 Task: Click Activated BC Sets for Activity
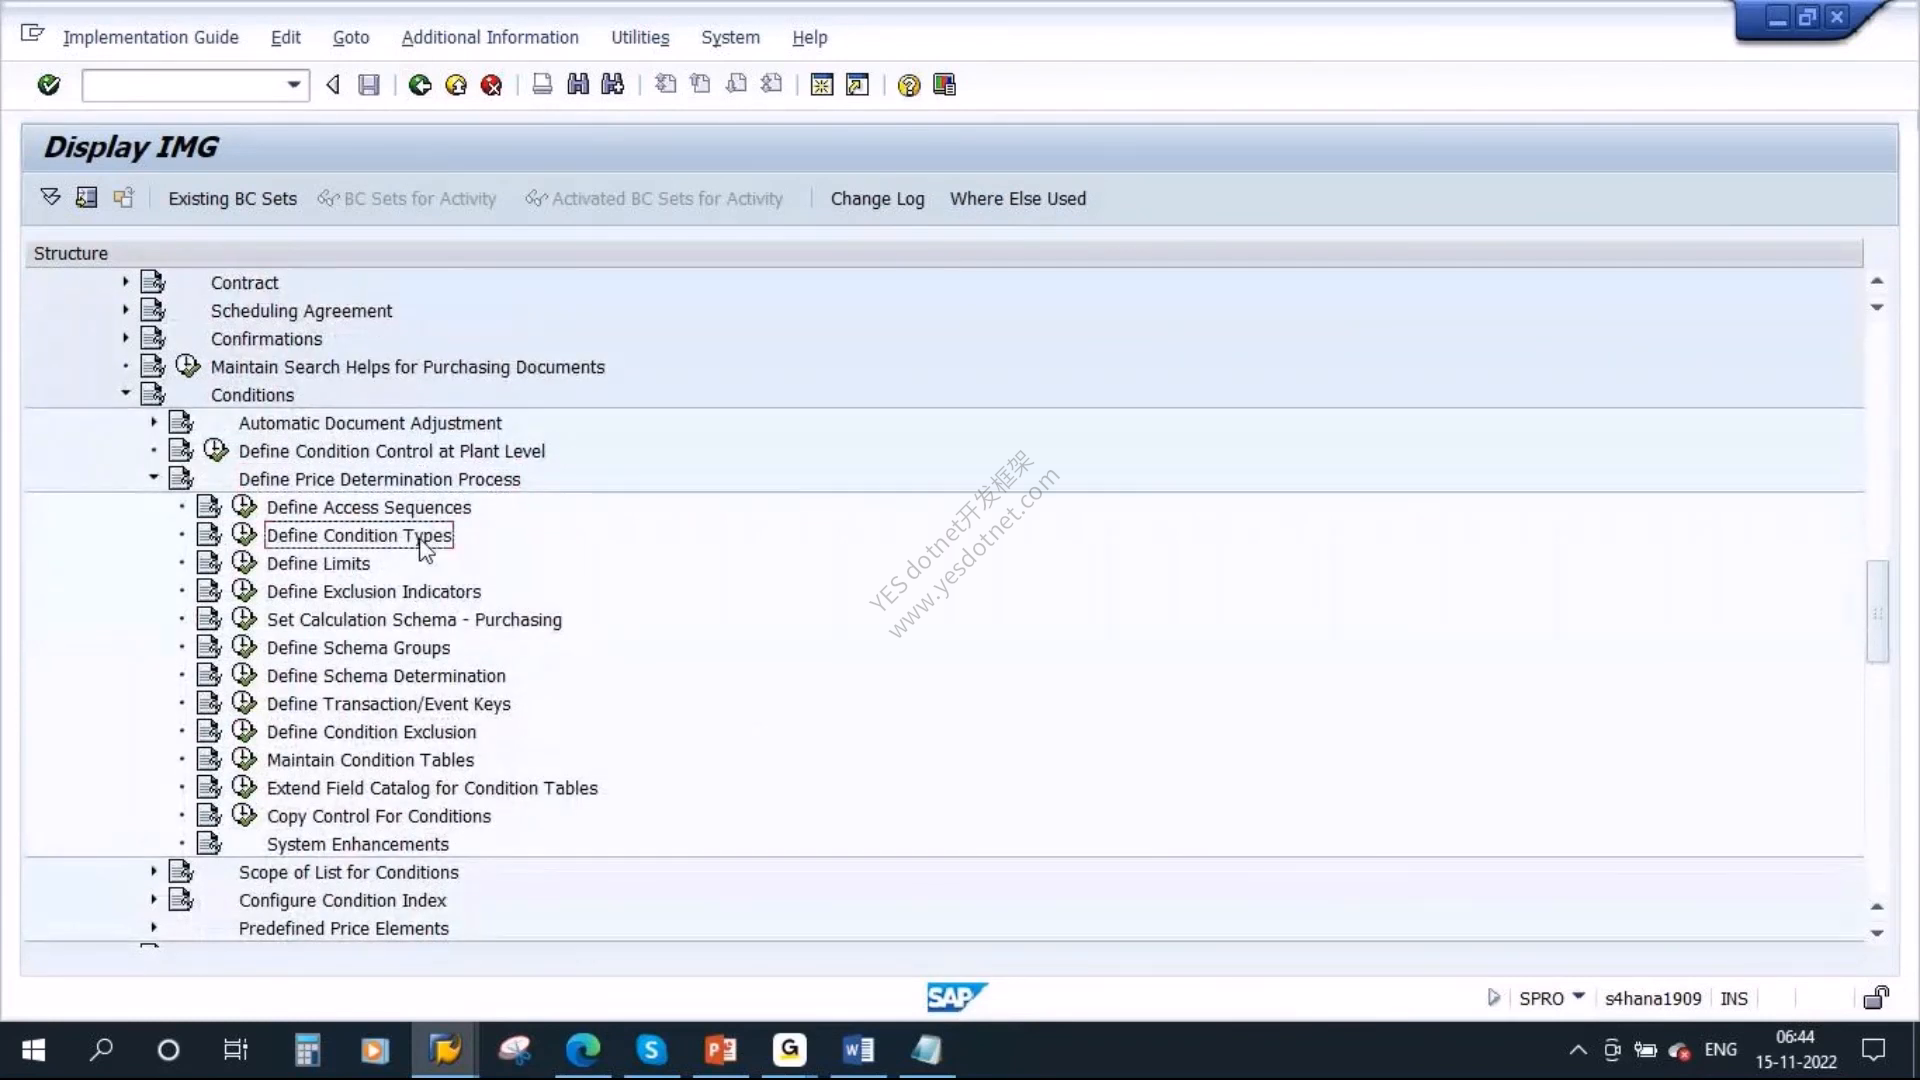click(654, 198)
